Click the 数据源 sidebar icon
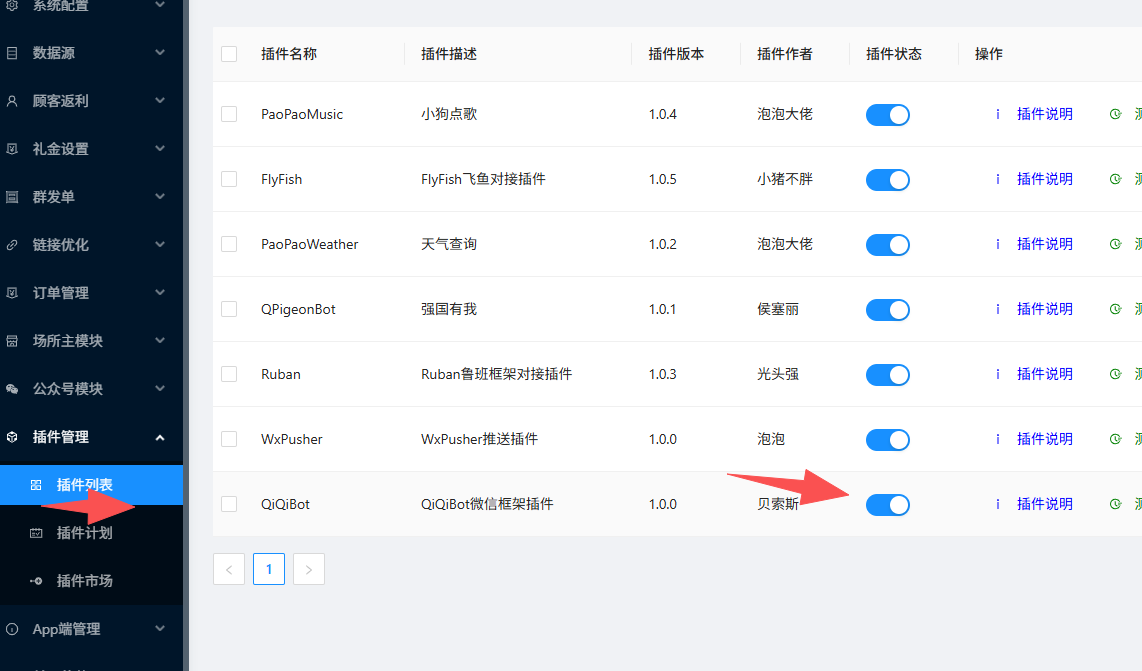The image size is (1142, 671). [12, 53]
